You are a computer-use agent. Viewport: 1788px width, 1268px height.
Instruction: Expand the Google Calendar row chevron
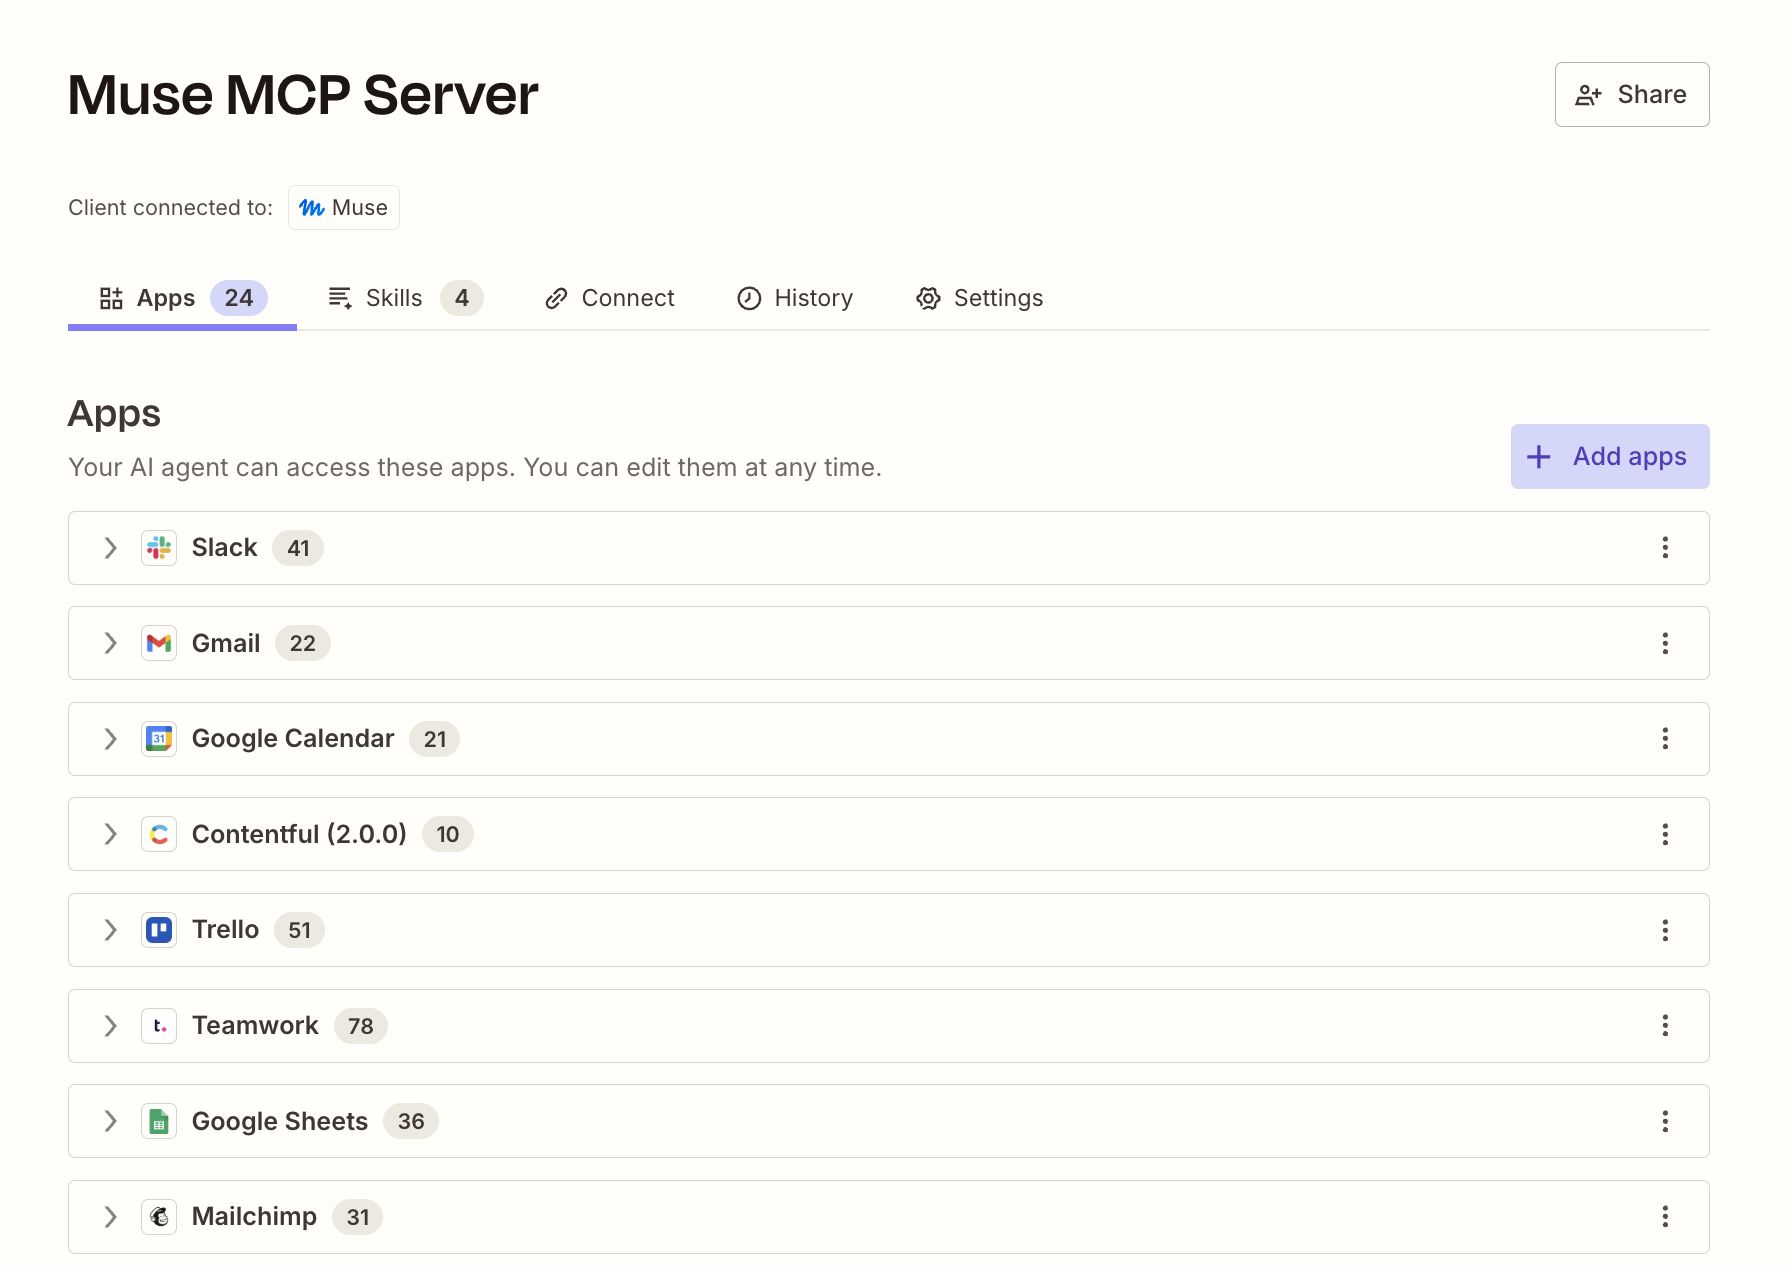pos(110,739)
